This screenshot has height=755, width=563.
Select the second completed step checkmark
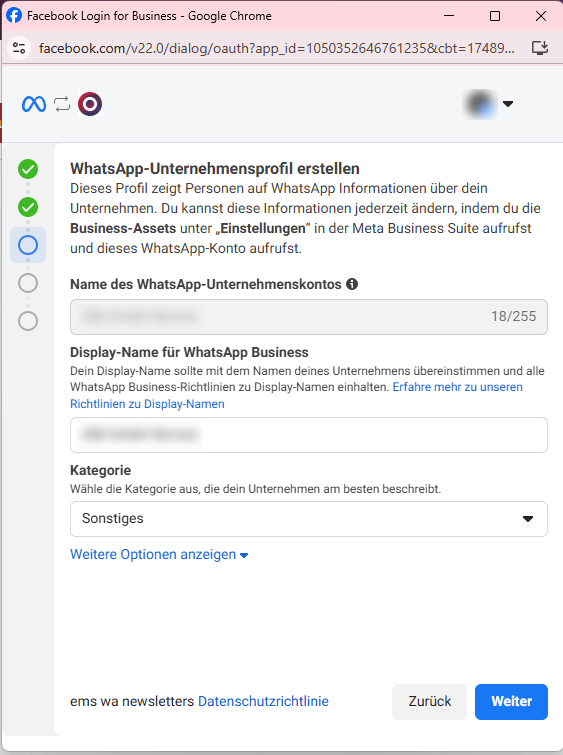point(28,207)
